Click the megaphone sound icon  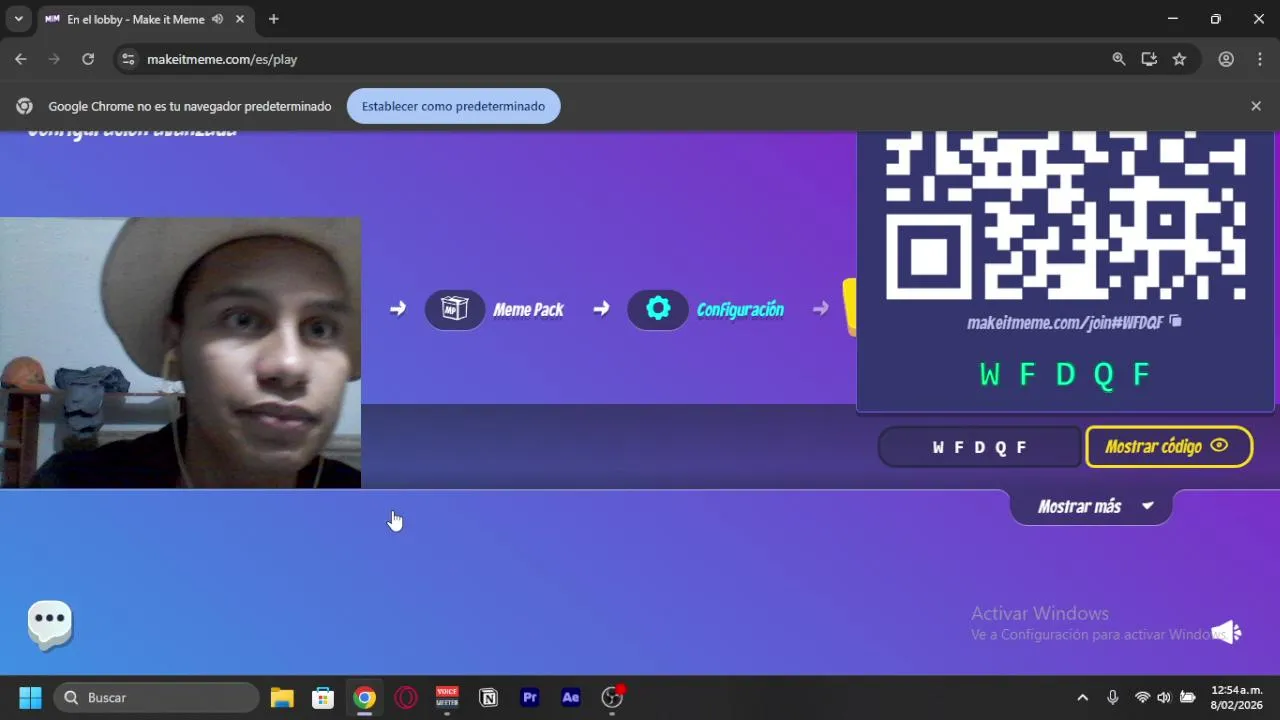[x=1226, y=632]
